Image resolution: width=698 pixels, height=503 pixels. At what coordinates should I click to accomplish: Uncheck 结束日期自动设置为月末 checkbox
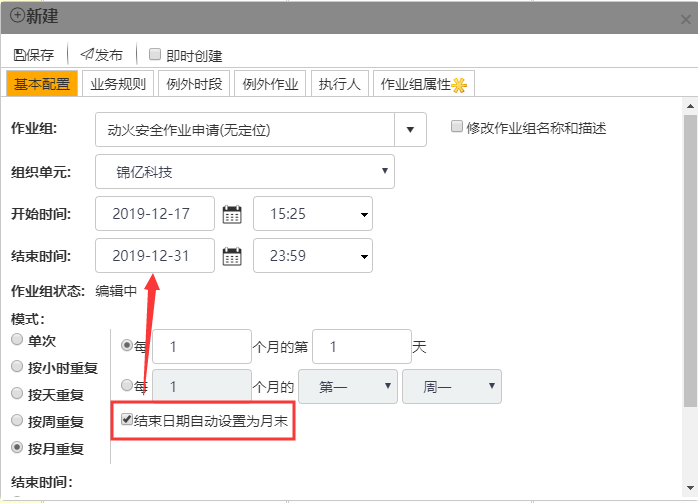click(x=127, y=420)
